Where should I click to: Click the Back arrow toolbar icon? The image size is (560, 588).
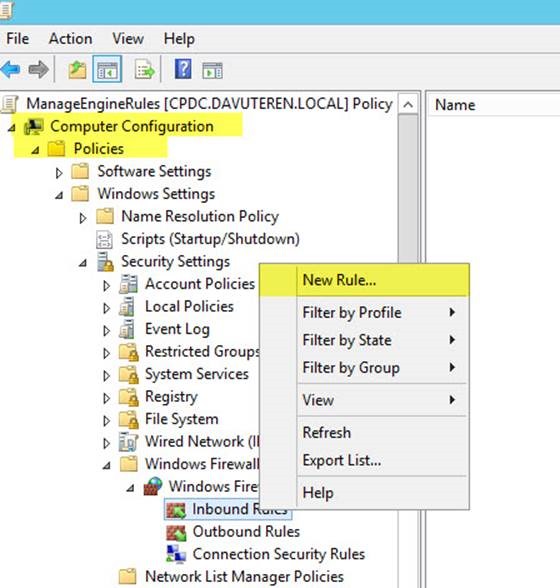point(10,69)
